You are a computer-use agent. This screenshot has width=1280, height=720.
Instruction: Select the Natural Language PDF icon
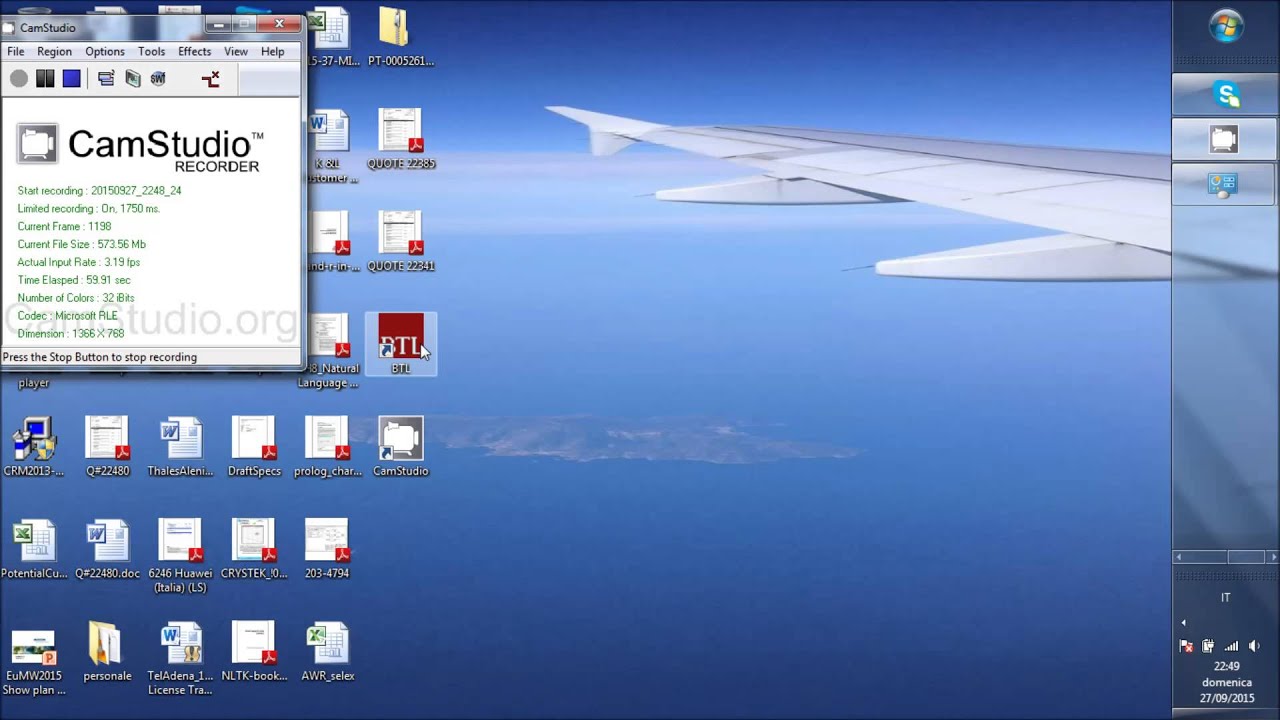330,351
